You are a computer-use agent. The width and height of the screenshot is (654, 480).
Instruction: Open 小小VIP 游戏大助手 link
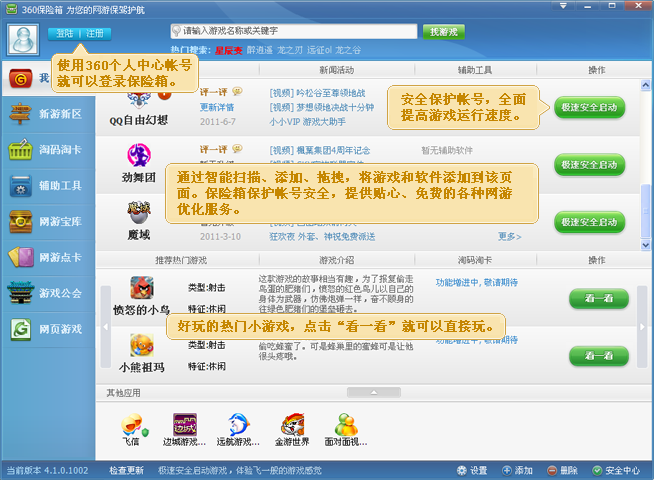(307, 122)
